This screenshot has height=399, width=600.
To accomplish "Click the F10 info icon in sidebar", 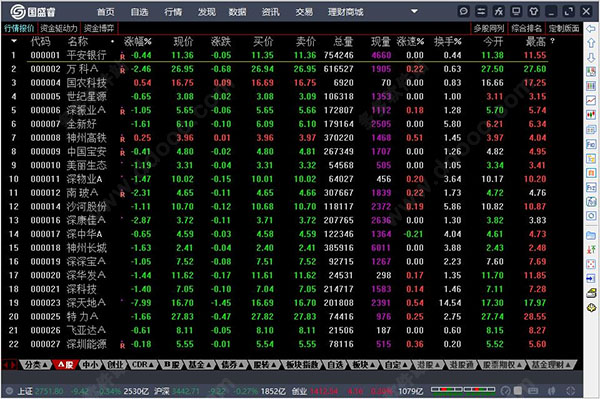I will (x=591, y=144).
